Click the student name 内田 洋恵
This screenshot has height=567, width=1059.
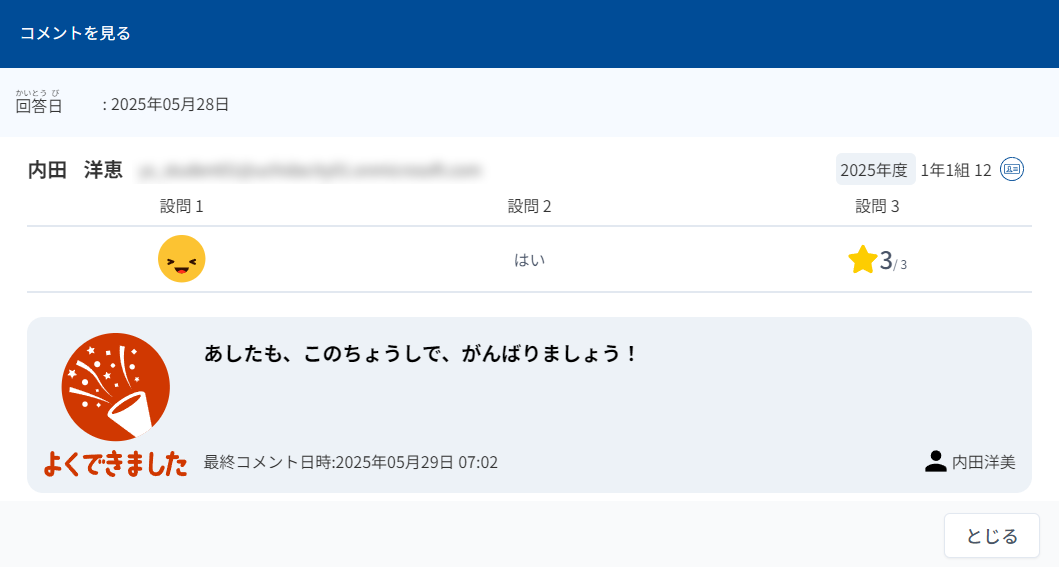coord(75,169)
